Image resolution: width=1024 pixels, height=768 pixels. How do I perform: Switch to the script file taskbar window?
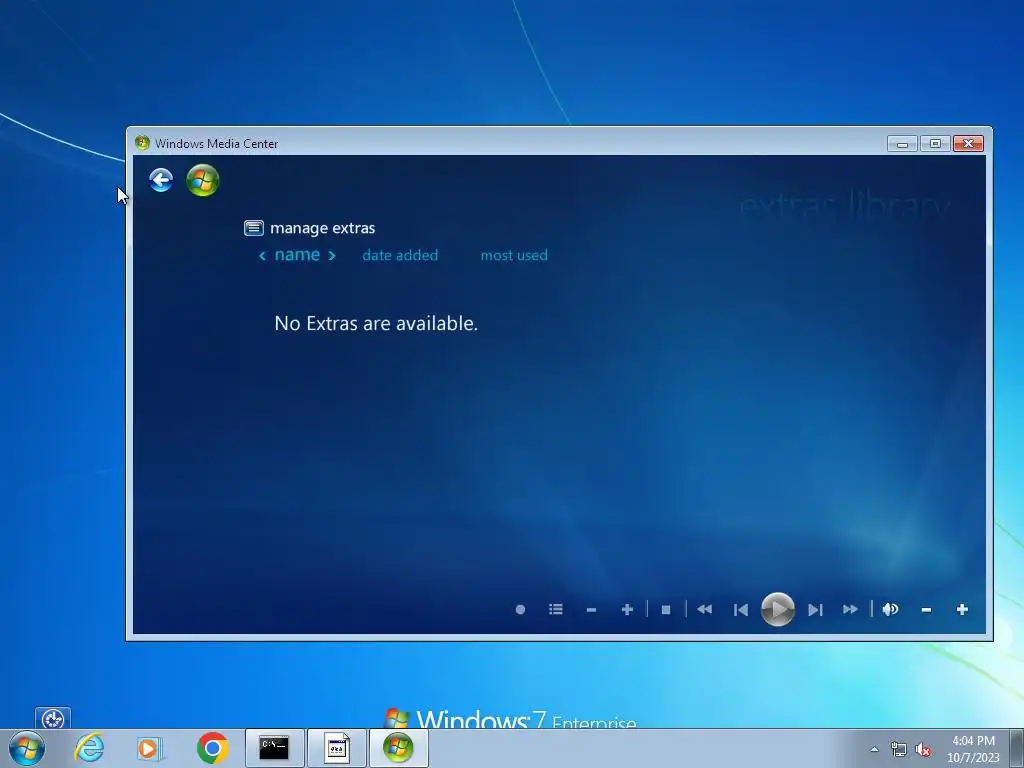[337, 748]
